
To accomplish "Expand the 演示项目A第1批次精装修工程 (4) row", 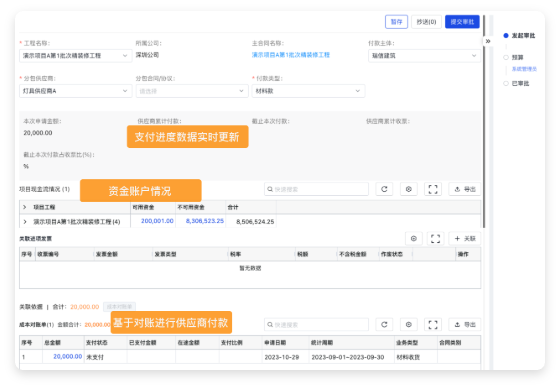I will [x=25, y=221].
